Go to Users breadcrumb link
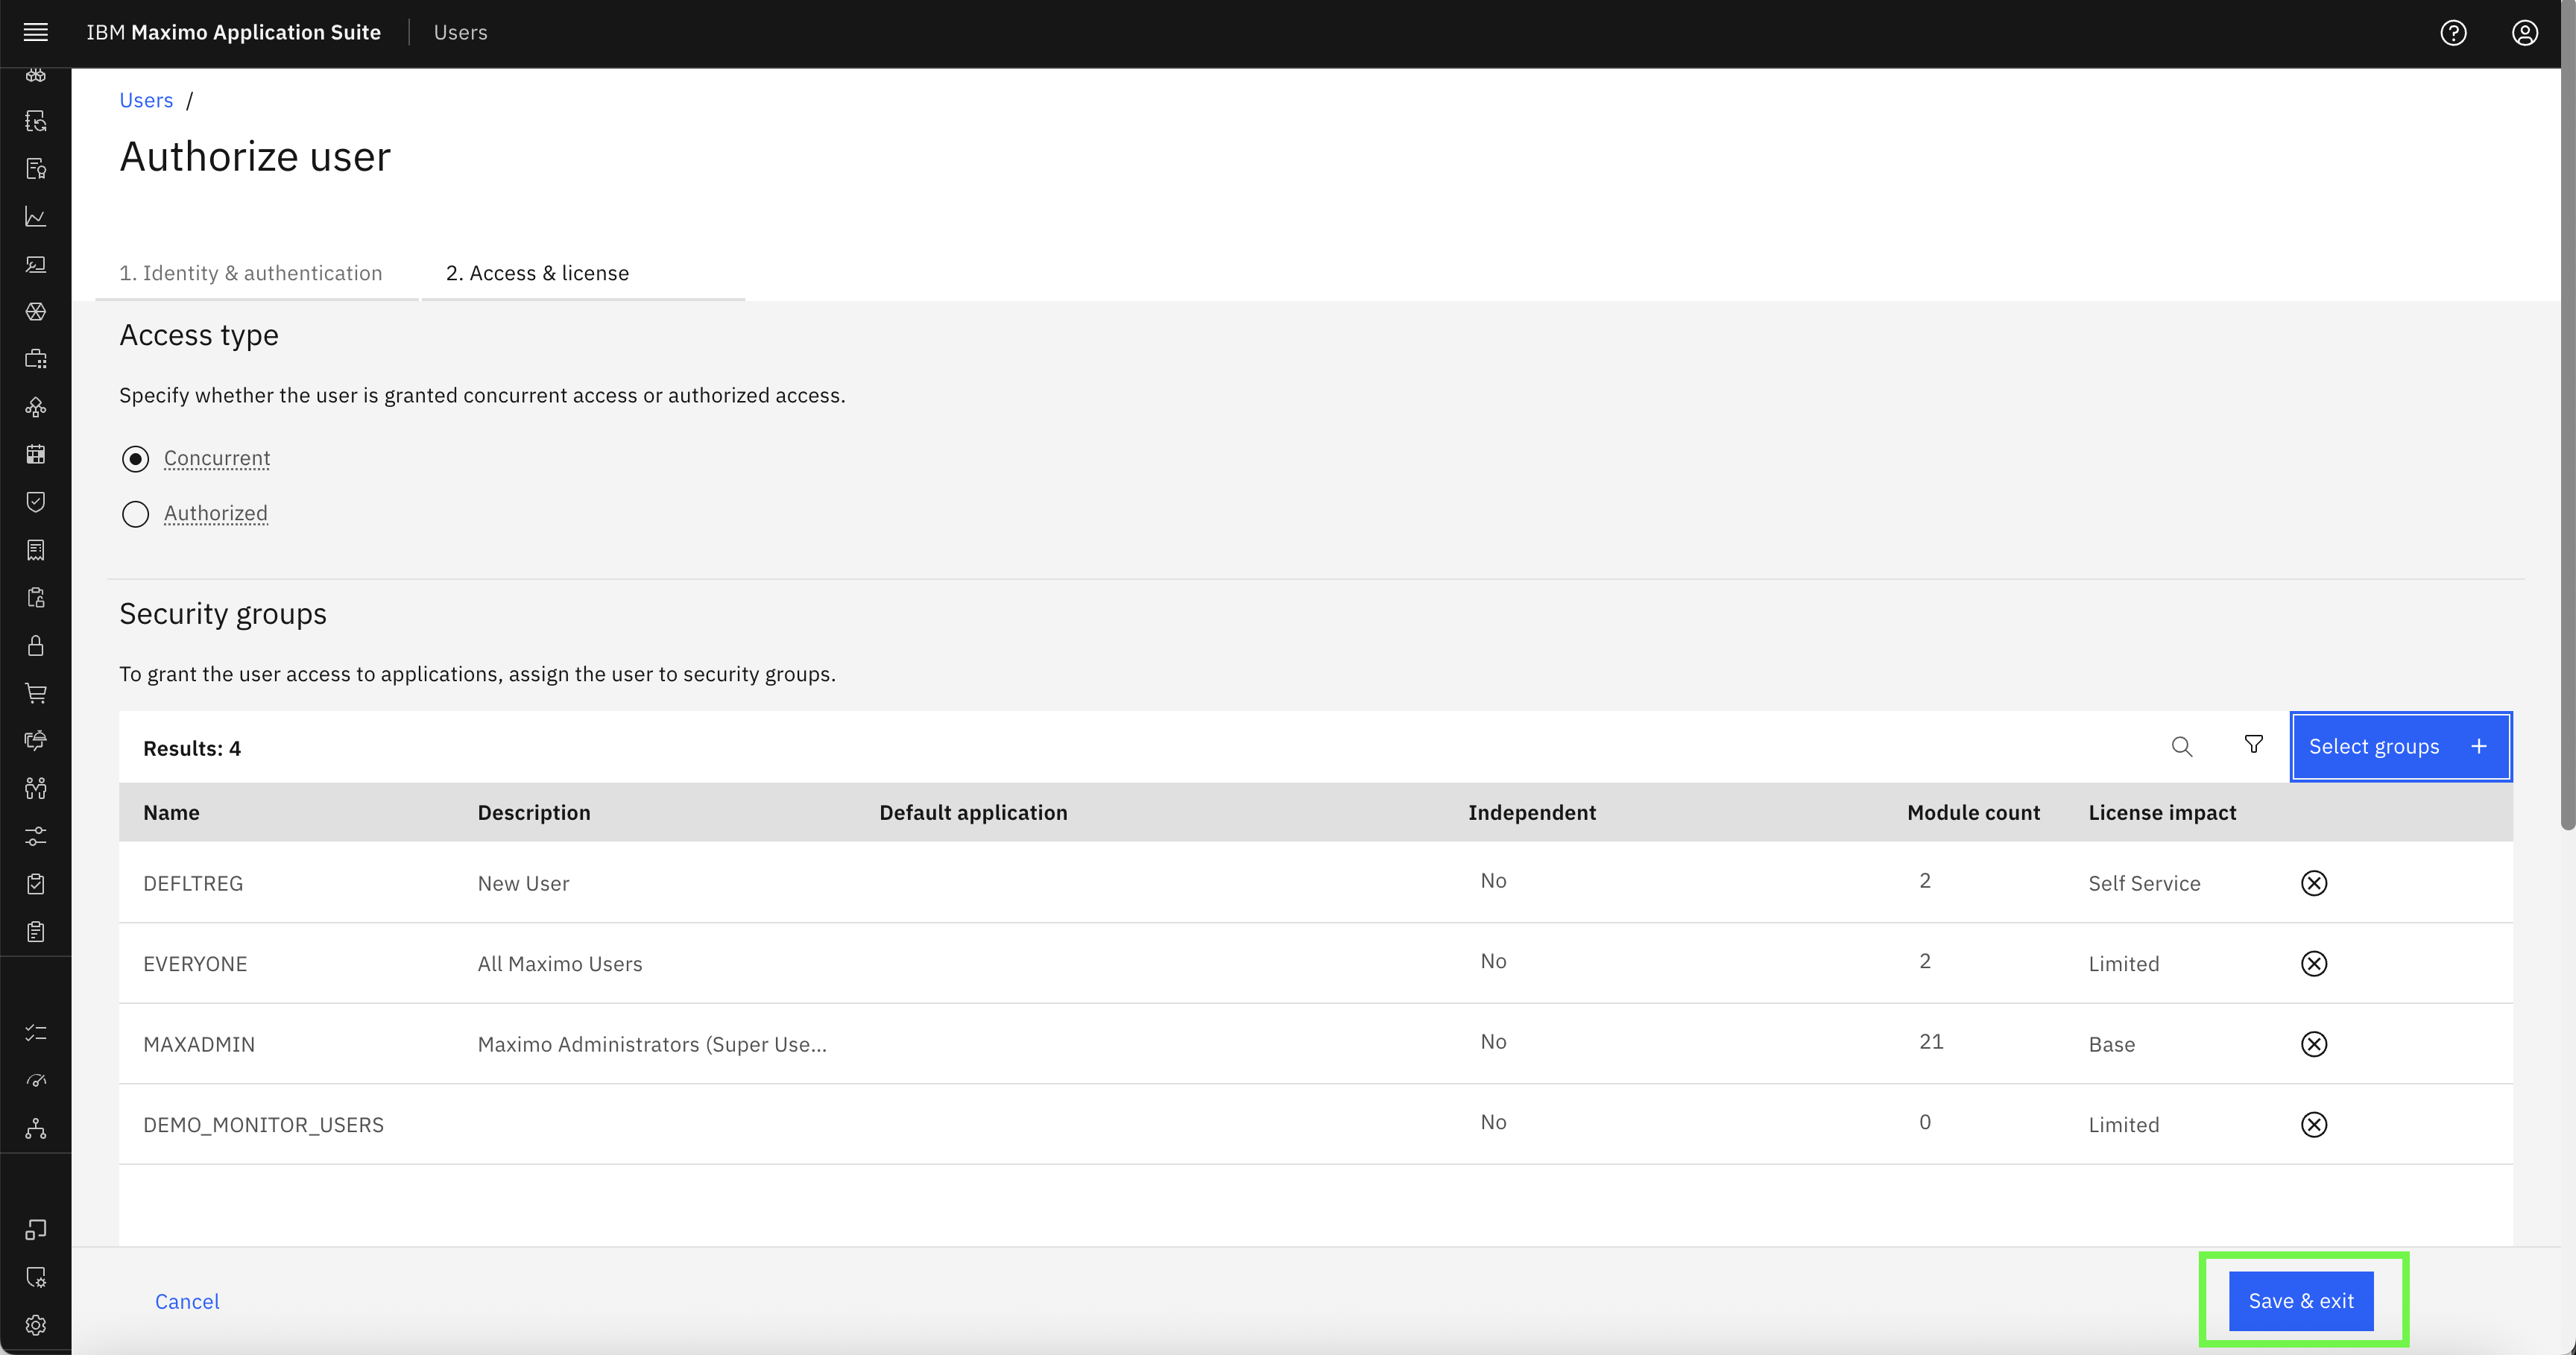 (x=146, y=100)
